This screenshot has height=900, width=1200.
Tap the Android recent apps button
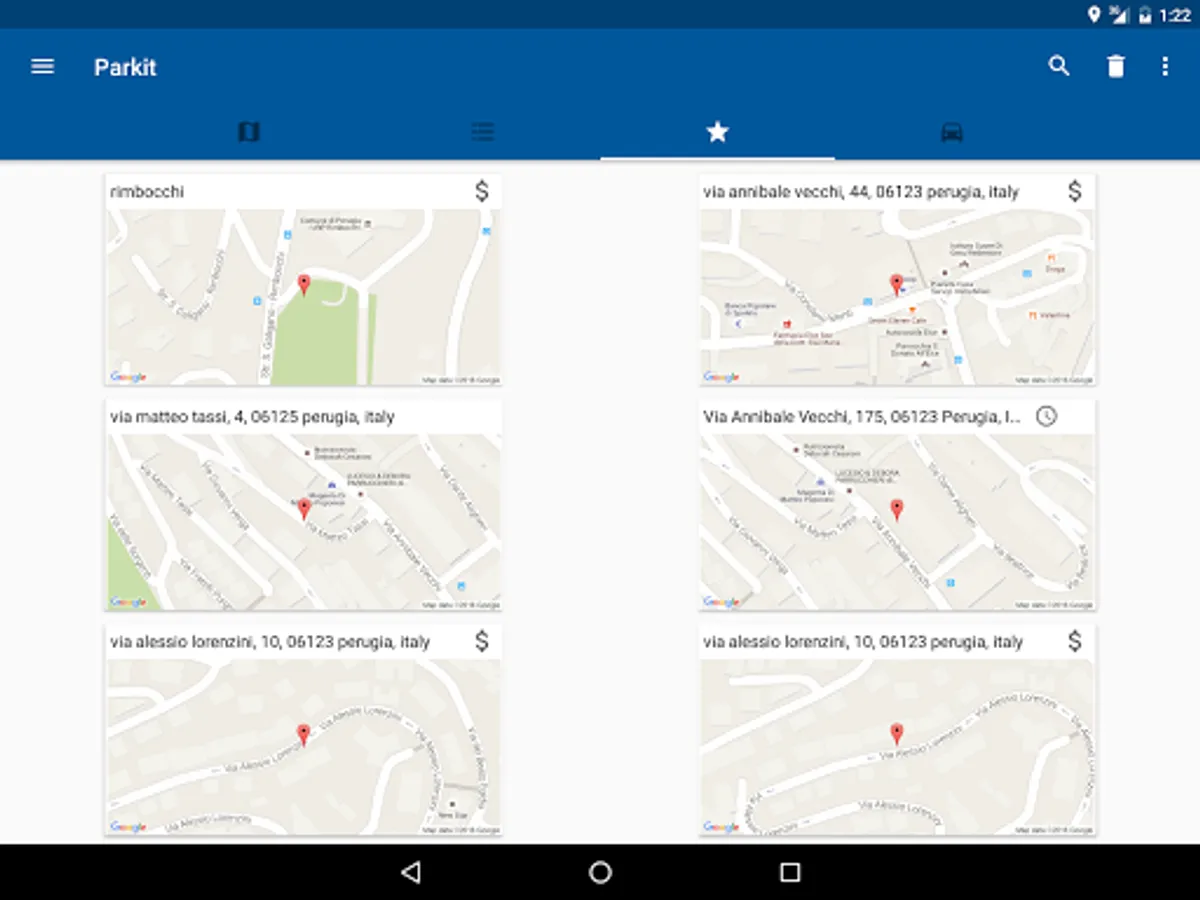pyautogui.click(x=790, y=872)
